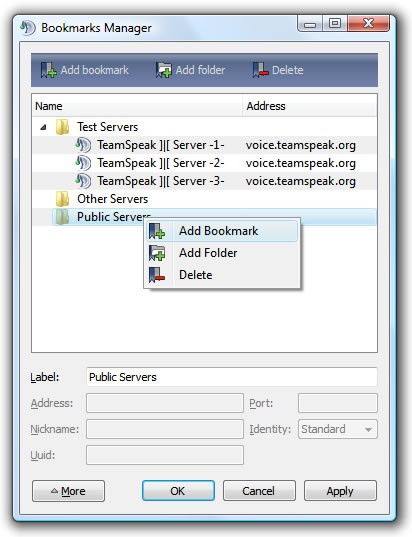Choose Delete from the context menu
412x537 pixels.
[222, 275]
